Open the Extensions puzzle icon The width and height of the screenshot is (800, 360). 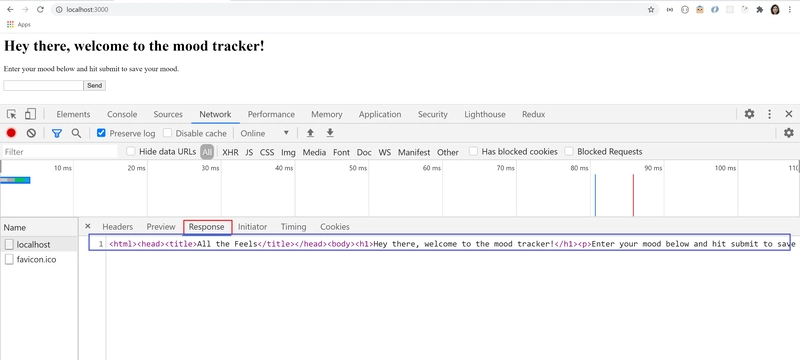coord(760,9)
